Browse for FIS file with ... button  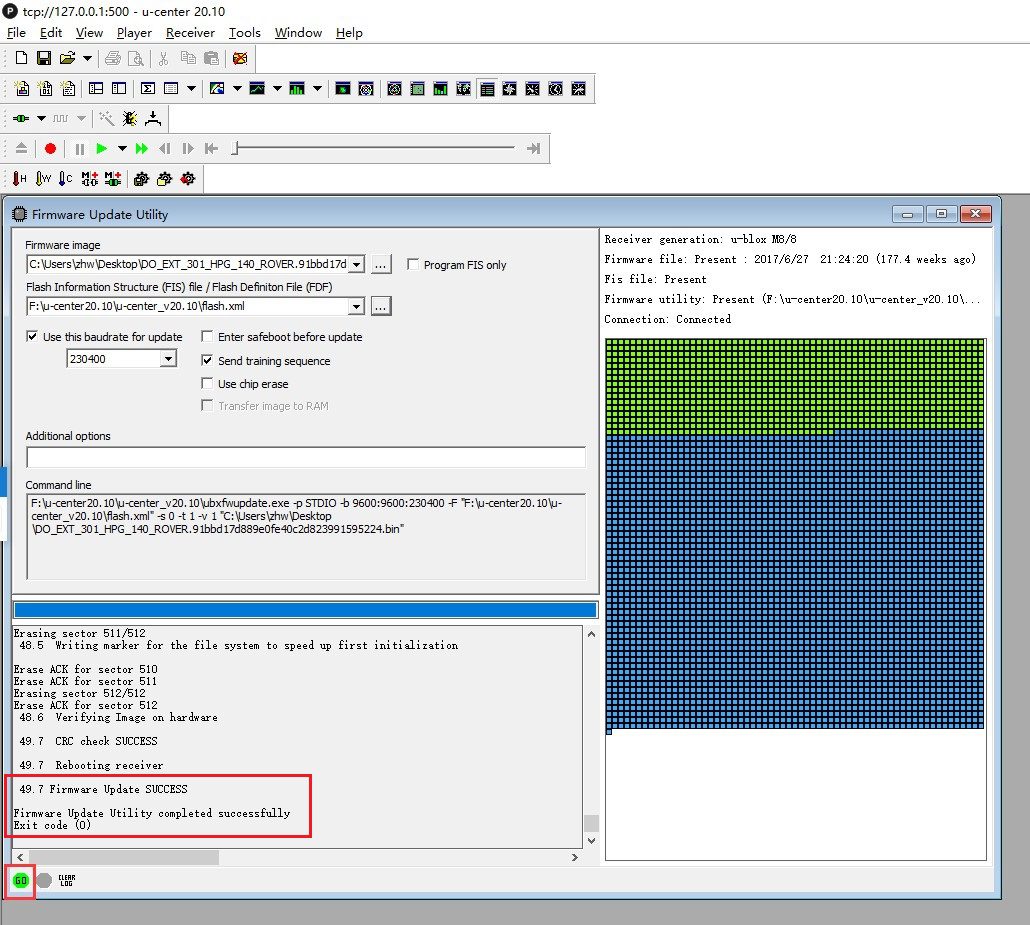381,306
